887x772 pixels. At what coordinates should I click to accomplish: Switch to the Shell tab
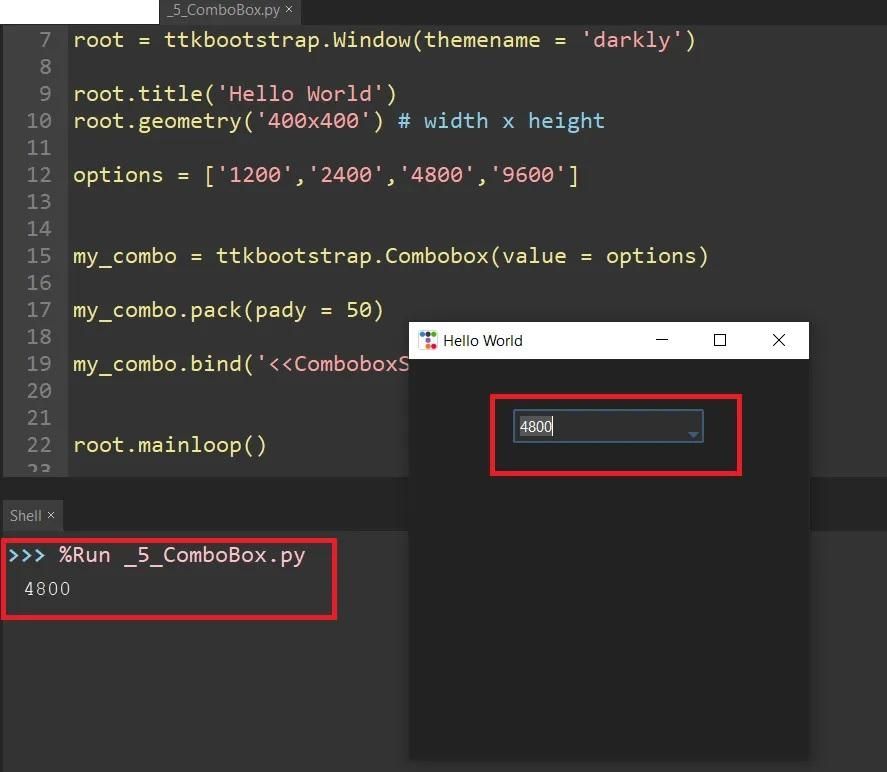pos(25,516)
